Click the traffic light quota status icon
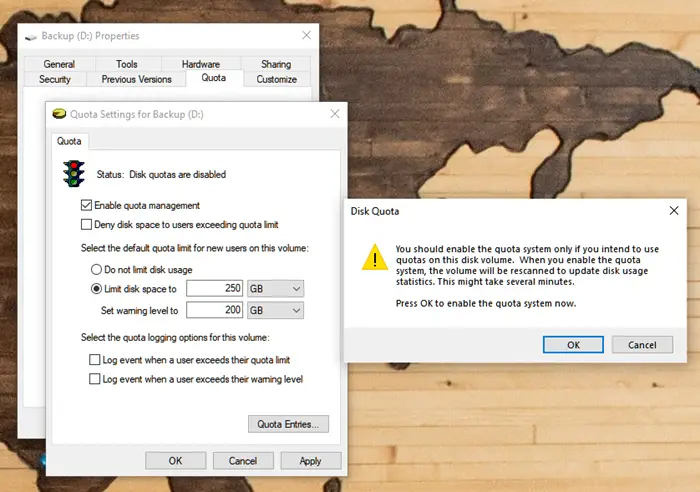This screenshot has height=492, width=700. point(74,174)
